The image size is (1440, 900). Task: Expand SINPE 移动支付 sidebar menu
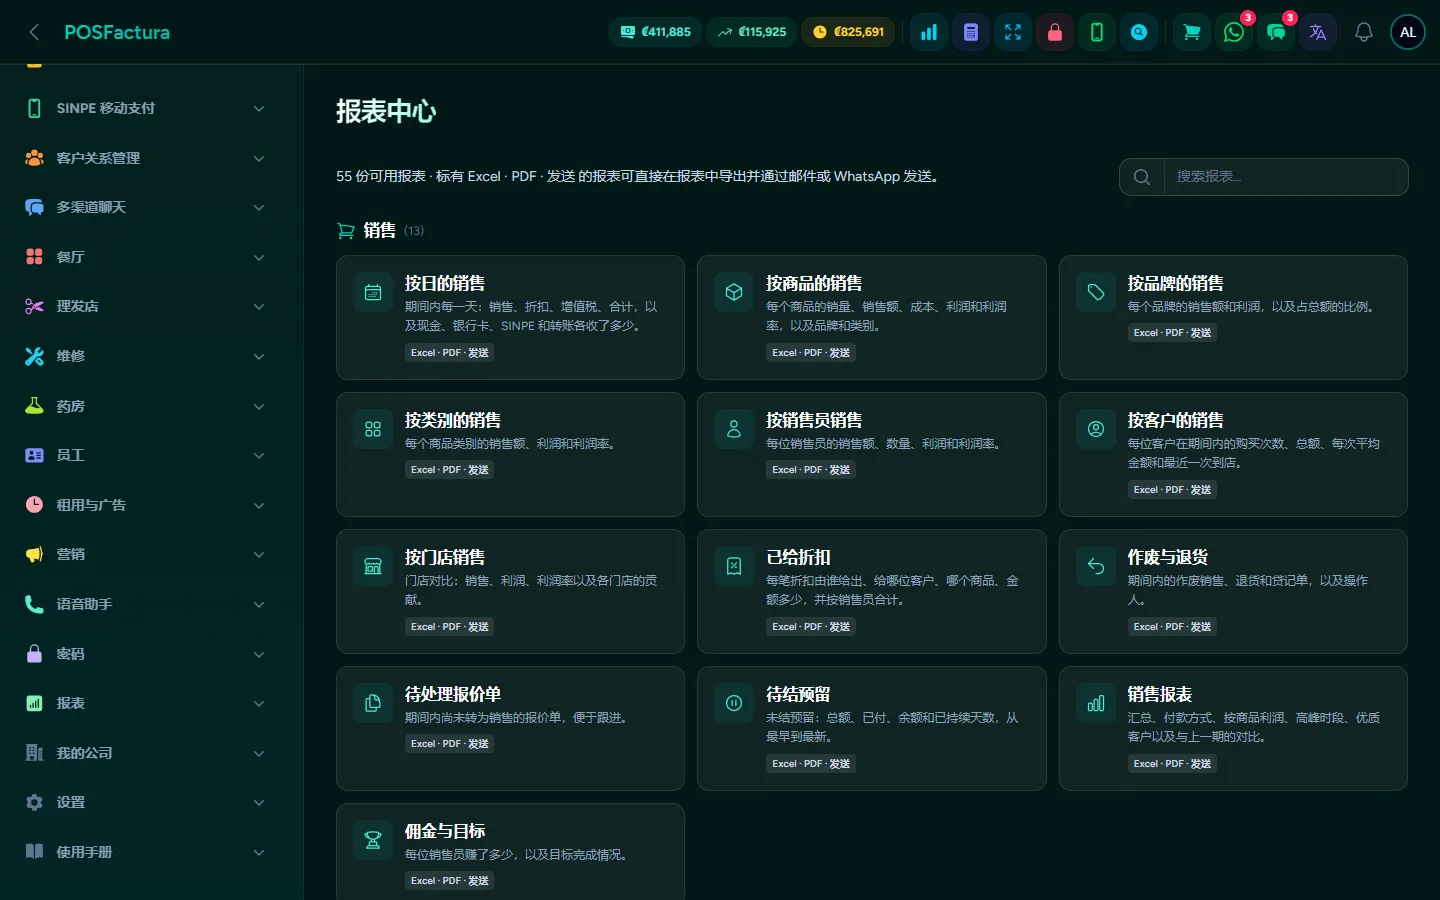tap(146, 108)
